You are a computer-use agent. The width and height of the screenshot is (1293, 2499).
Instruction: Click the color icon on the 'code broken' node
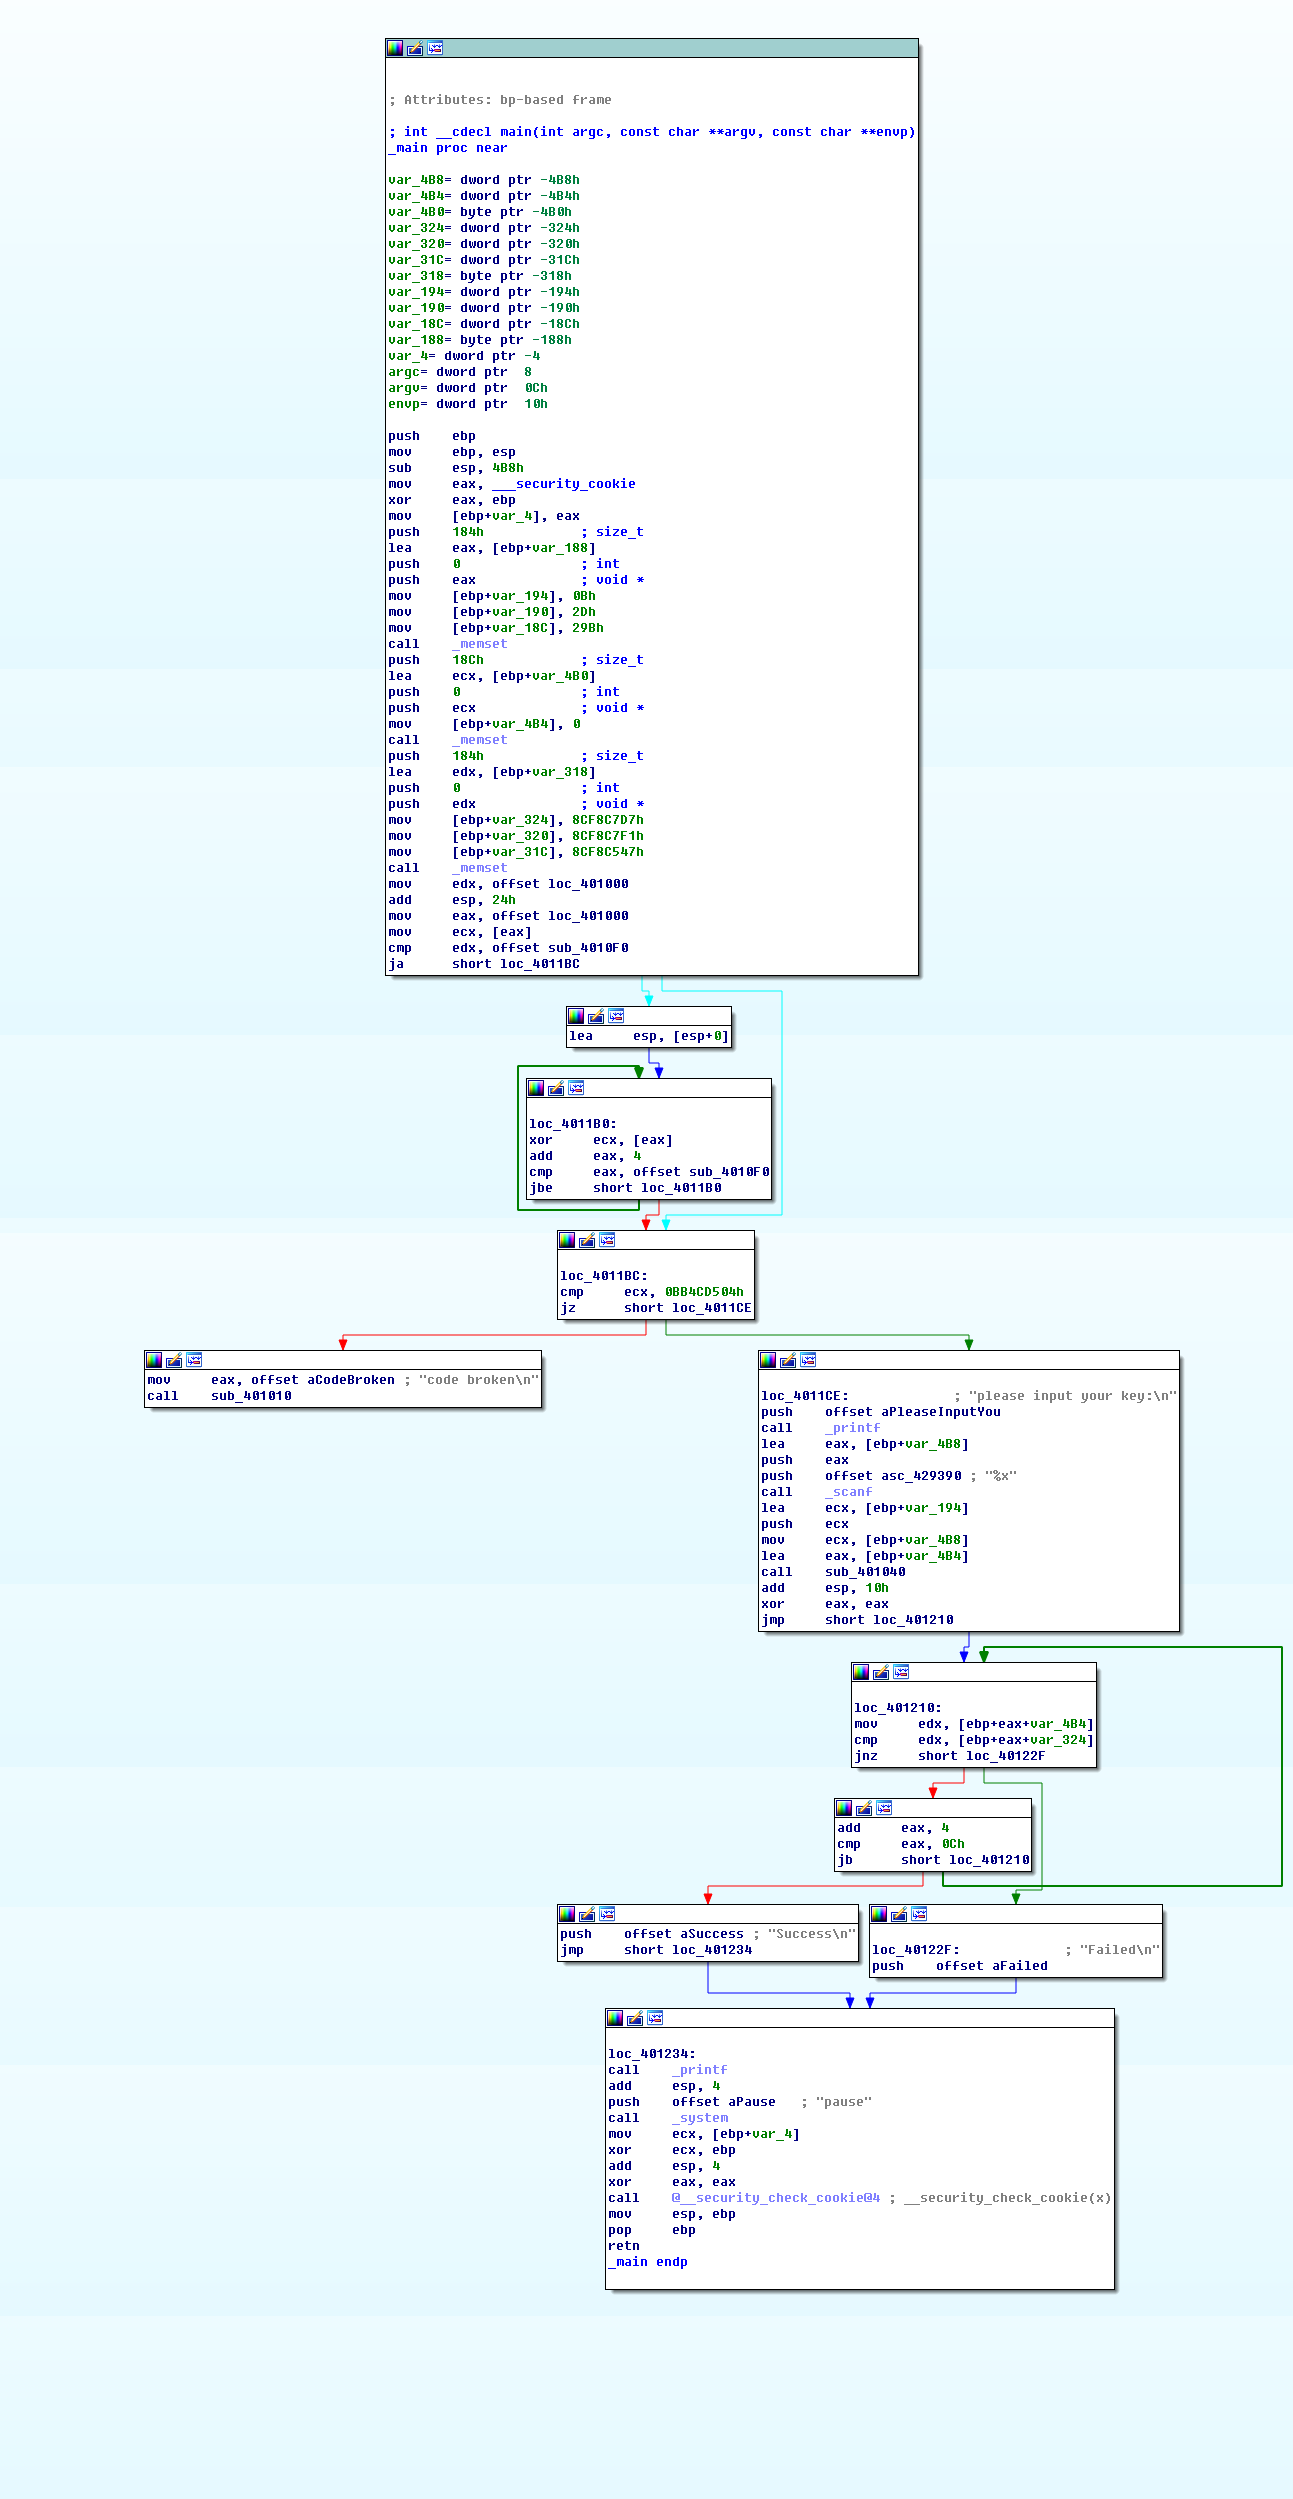click(154, 1360)
